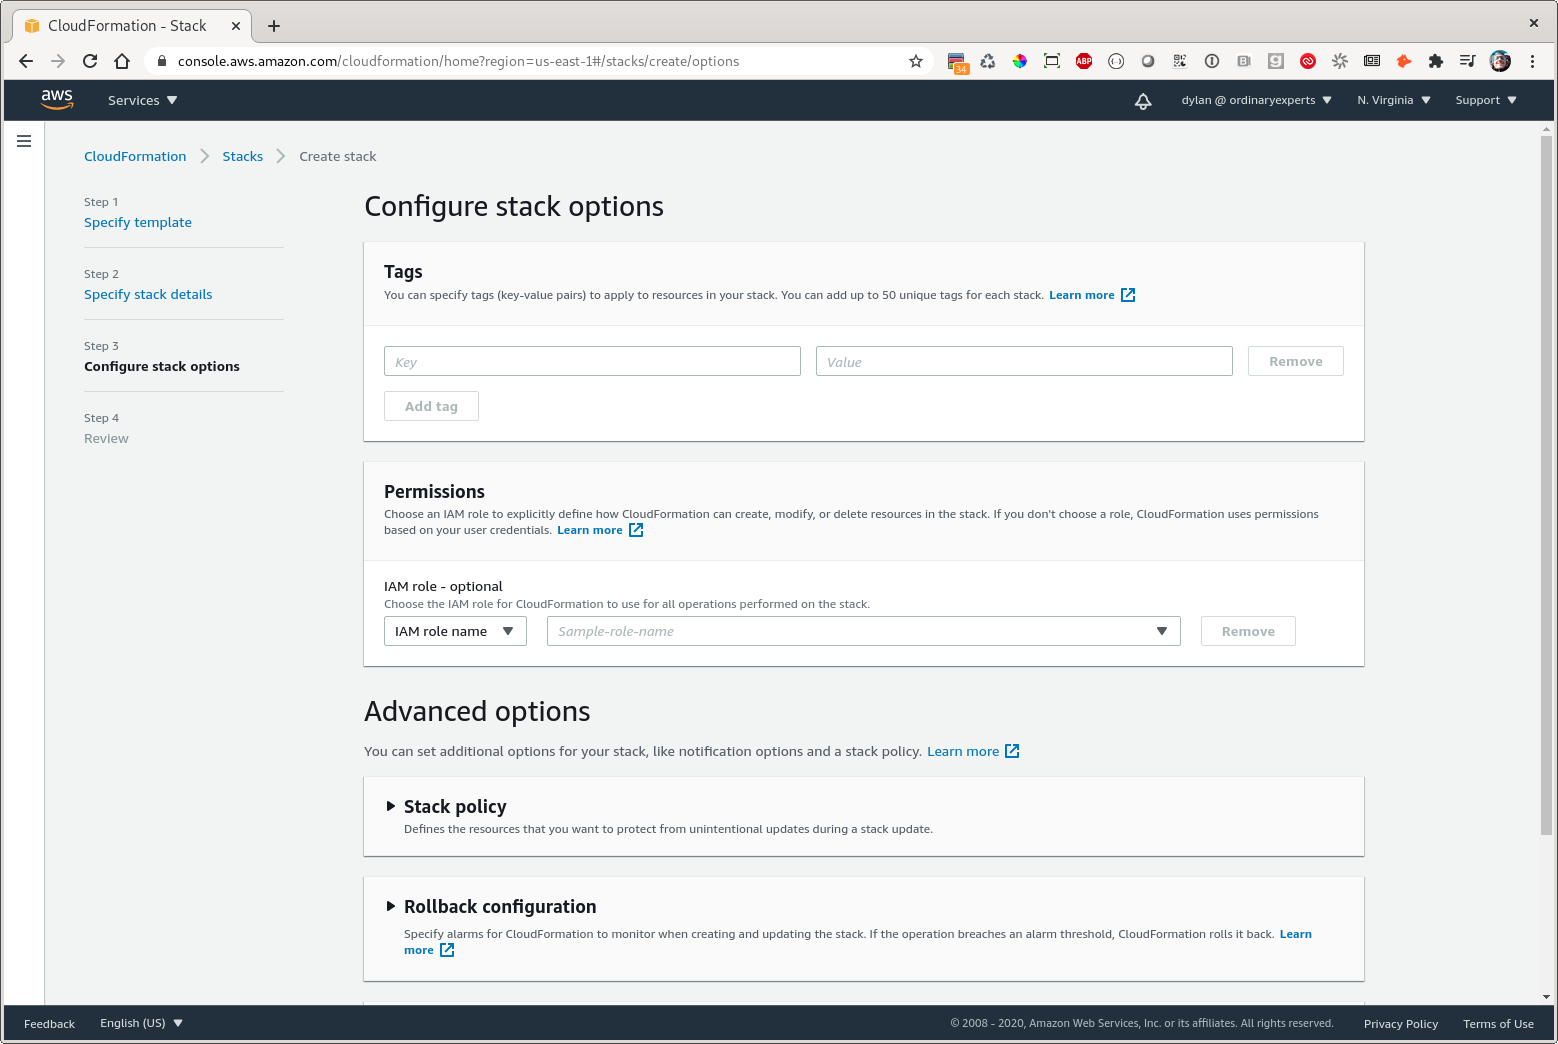This screenshot has height=1044, width=1558.
Task: Open the Terms of Use link
Action: [x=1498, y=1023]
